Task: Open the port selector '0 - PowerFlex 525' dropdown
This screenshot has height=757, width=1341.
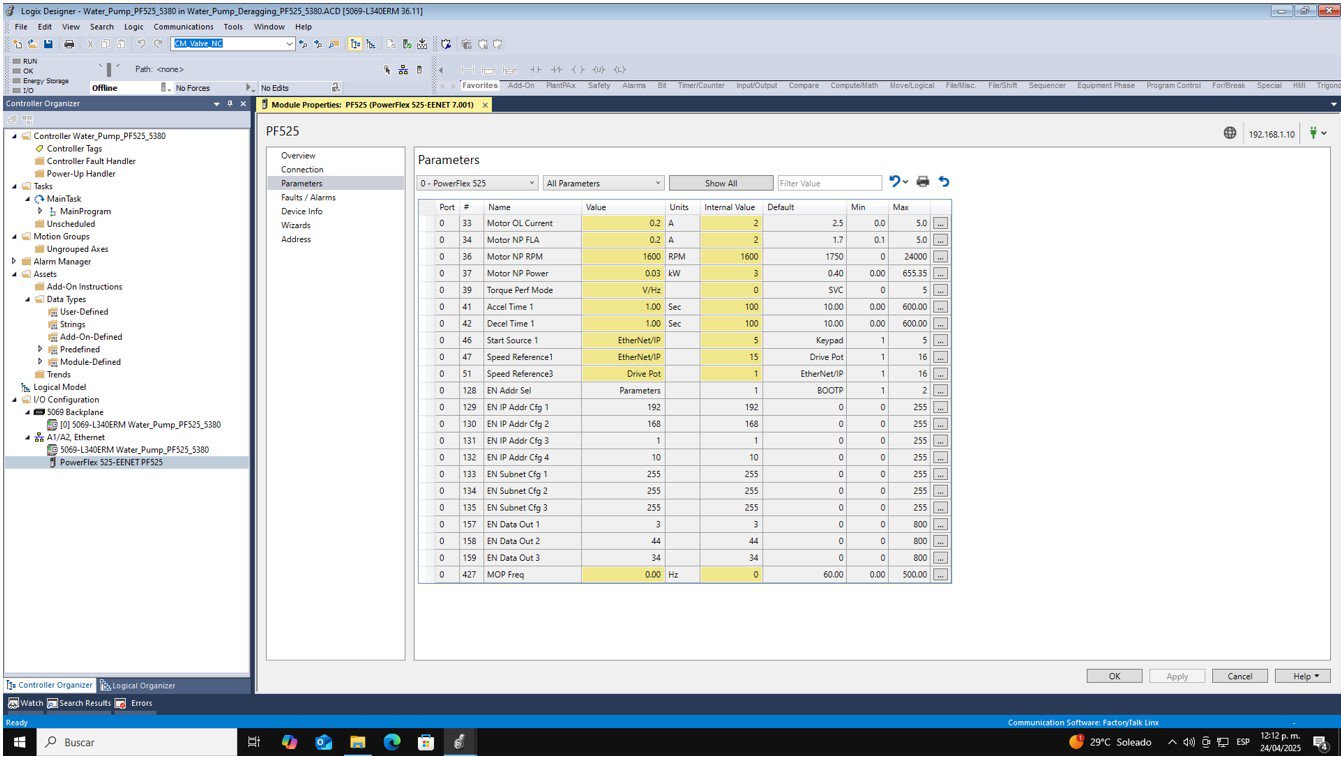Action: click(x=478, y=183)
